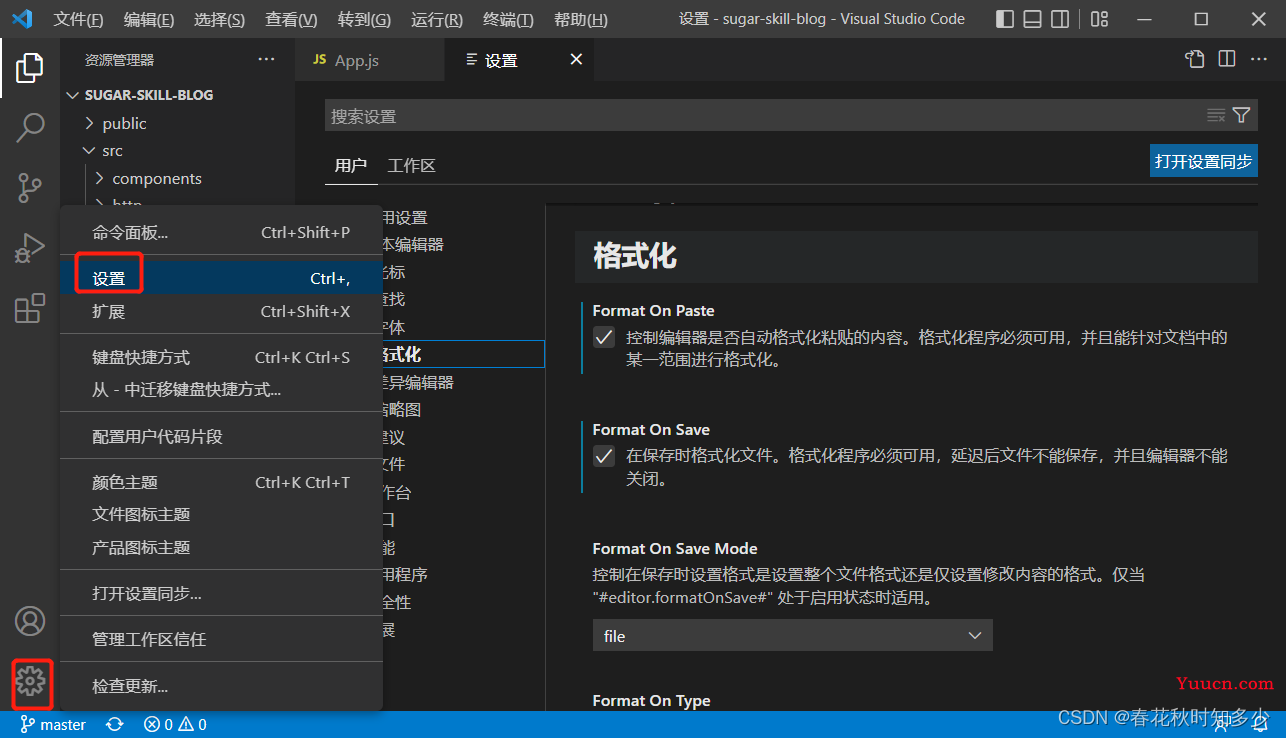This screenshot has width=1286, height=738.
Task: Select the 用户 settings scope tab
Action: click(x=350, y=165)
